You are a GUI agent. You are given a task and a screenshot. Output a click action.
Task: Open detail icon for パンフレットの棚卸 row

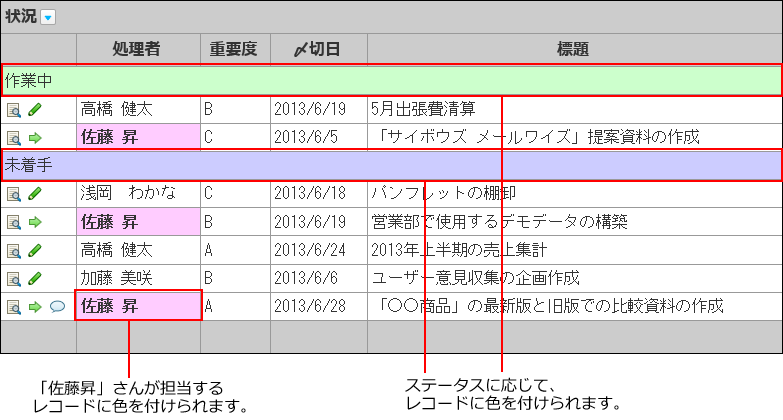[14, 194]
